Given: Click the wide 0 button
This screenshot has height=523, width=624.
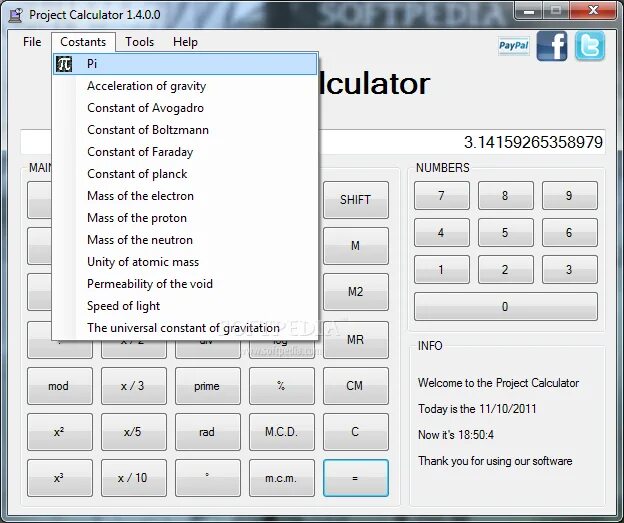Looking at the screenshot, I should pos(506,306).
